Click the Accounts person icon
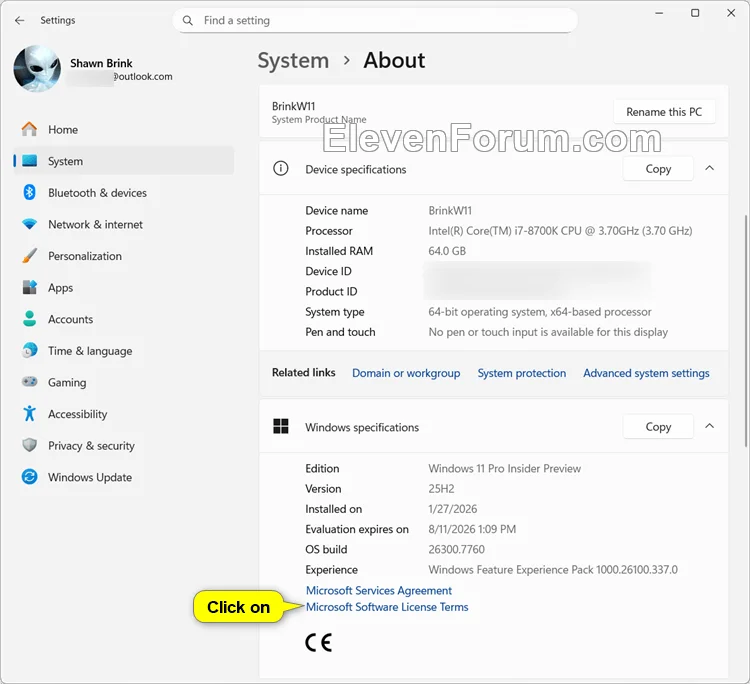The width and height of the screenshot is (750, 684). point(30,319)
